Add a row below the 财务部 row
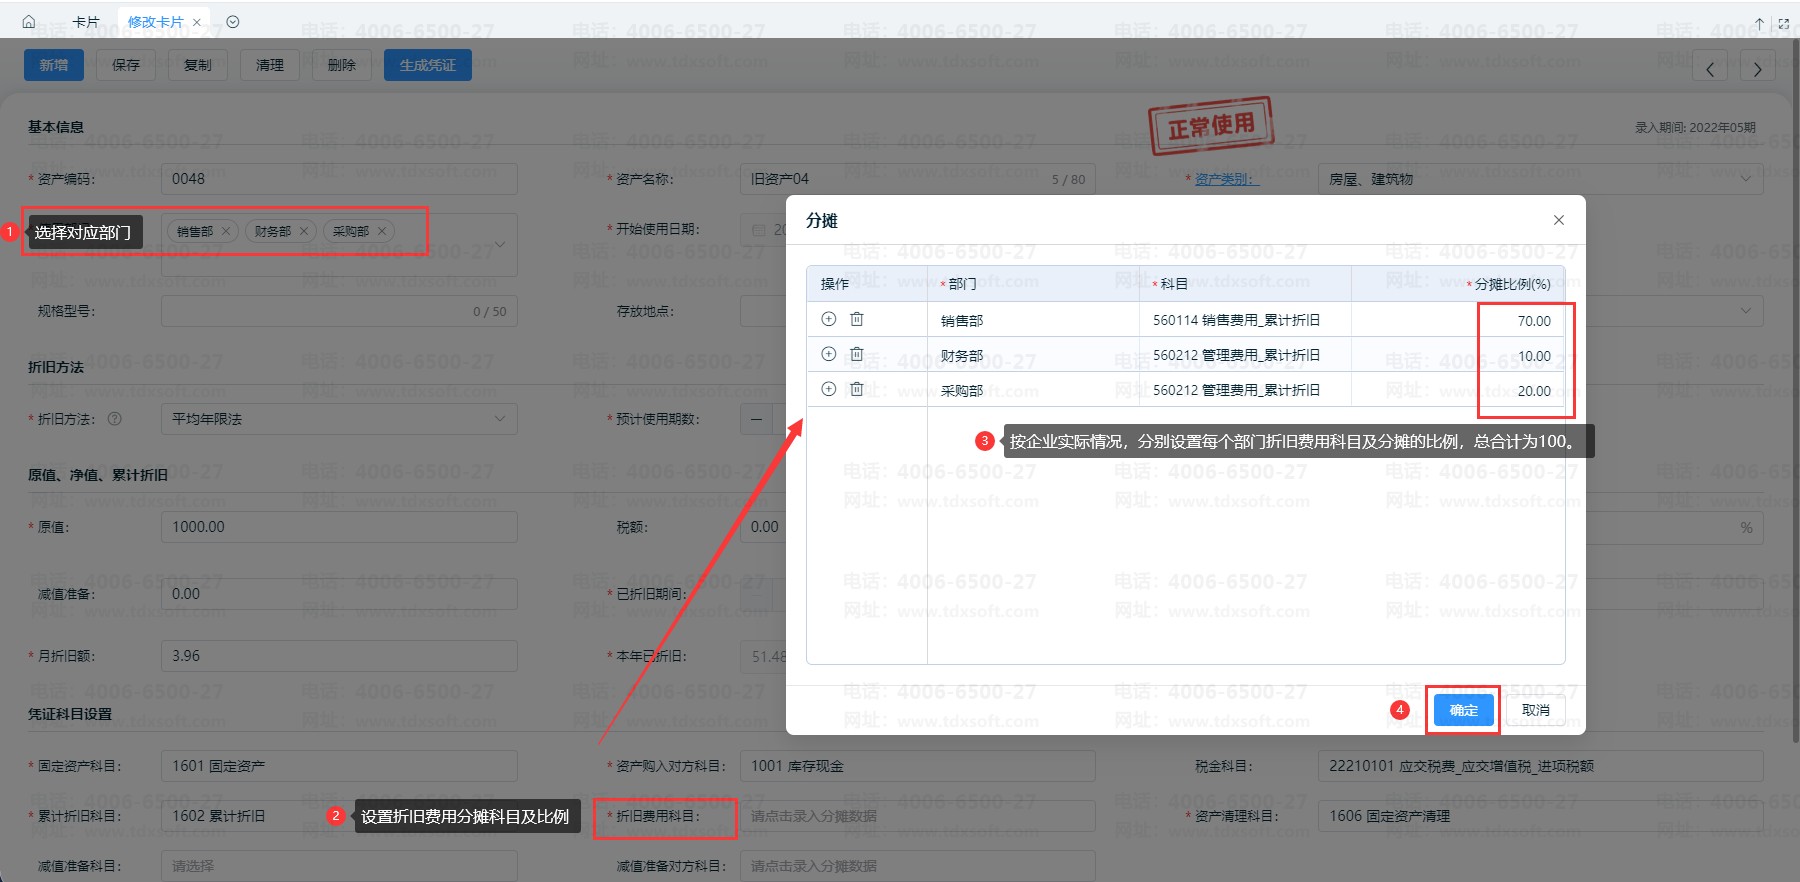 (x=828, y=354)
